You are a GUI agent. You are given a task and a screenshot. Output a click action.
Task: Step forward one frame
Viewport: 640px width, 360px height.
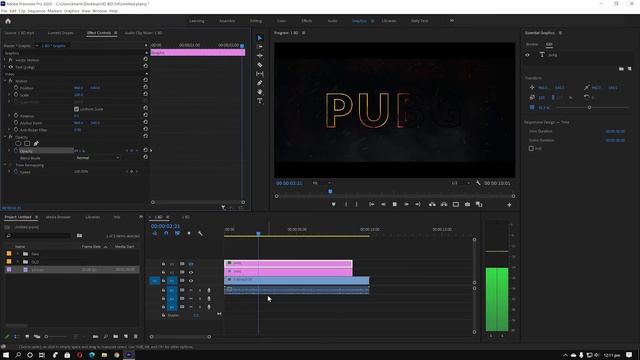[x=406, y=204]
